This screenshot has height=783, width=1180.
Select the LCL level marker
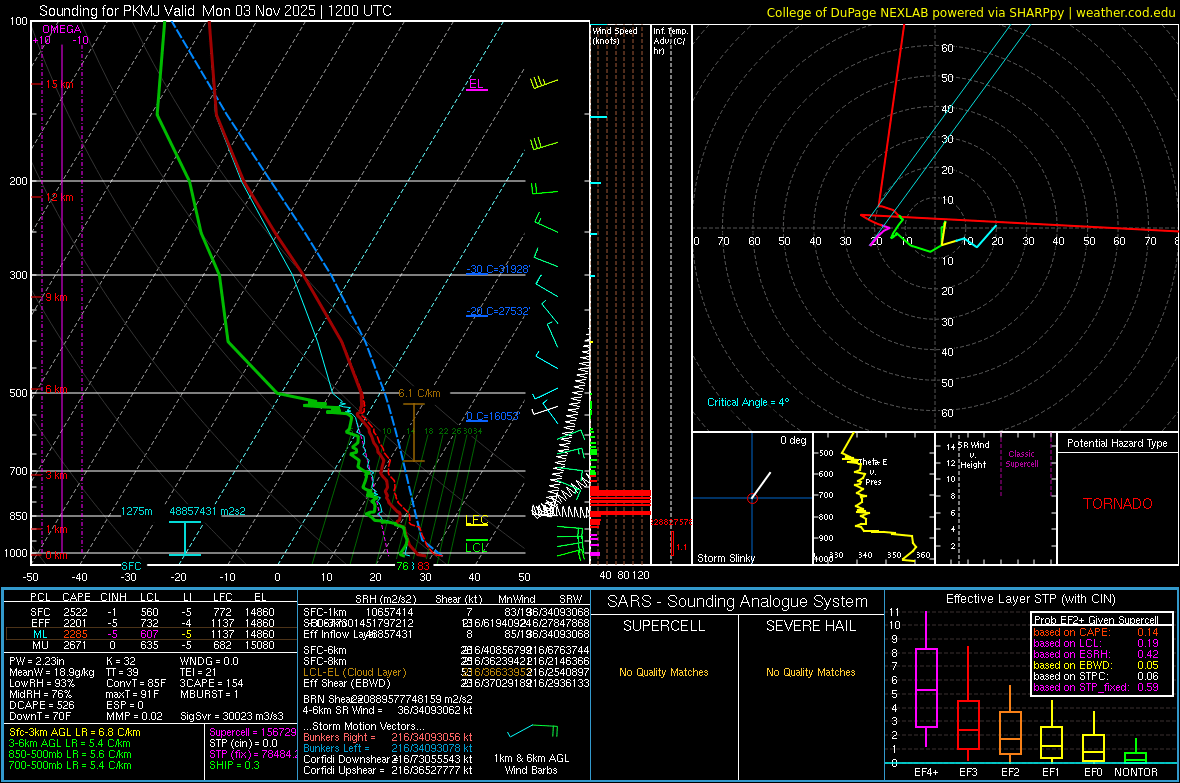[x=476, y=547]
